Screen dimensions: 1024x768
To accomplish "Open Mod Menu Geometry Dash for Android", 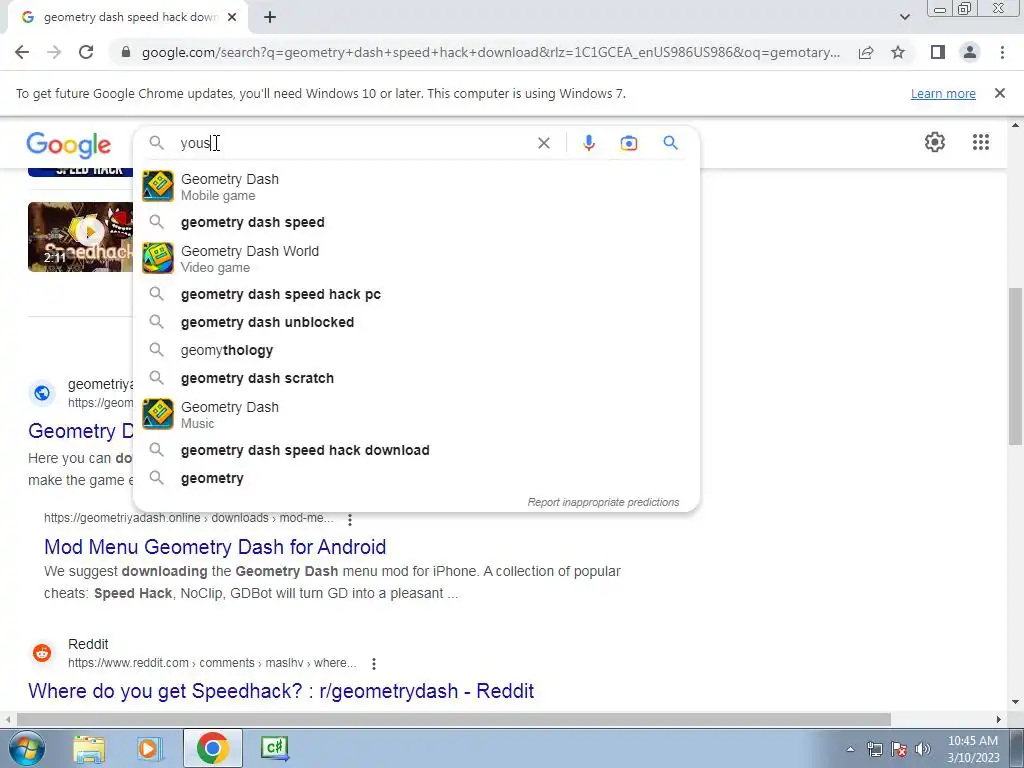I will point(215,547).
